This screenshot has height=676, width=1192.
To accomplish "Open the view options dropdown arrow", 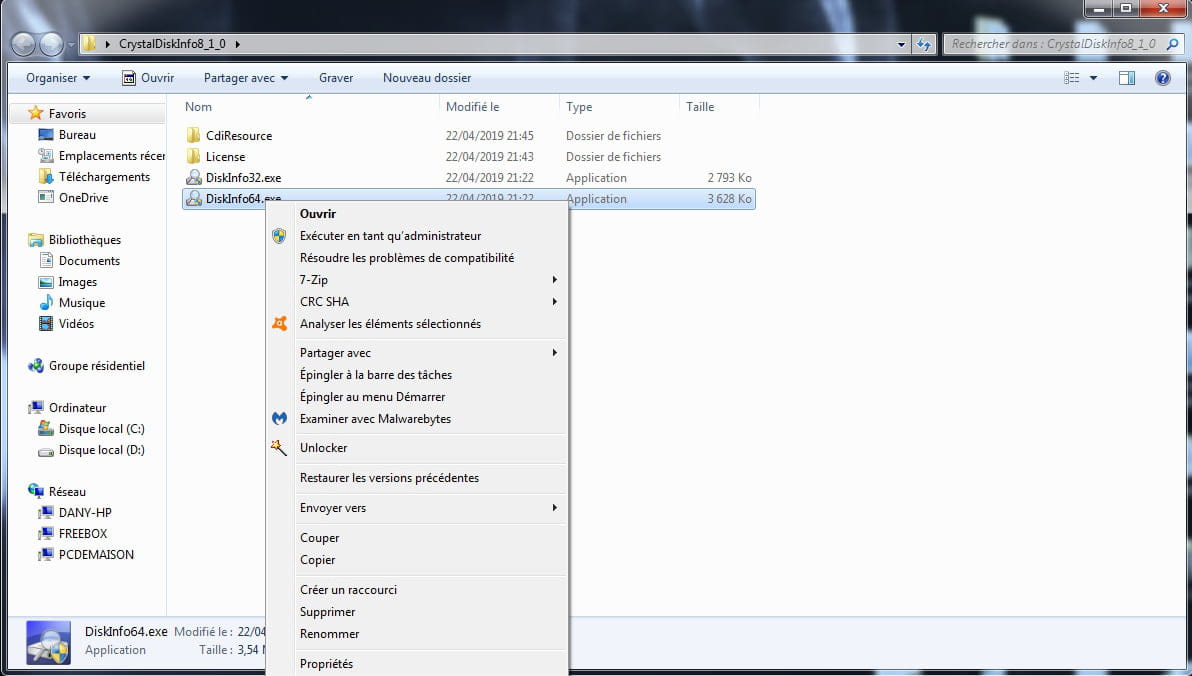I will (1093, 78).
